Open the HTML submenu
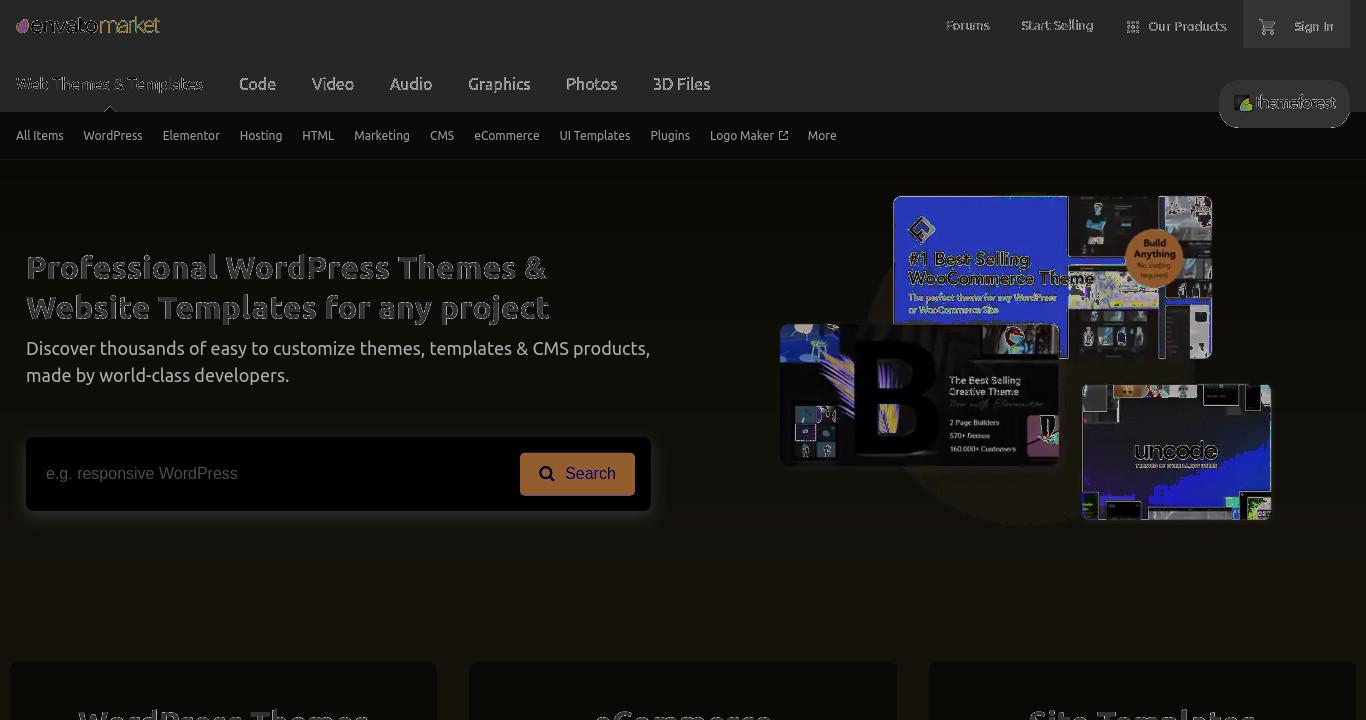 (x=318, y=136)
